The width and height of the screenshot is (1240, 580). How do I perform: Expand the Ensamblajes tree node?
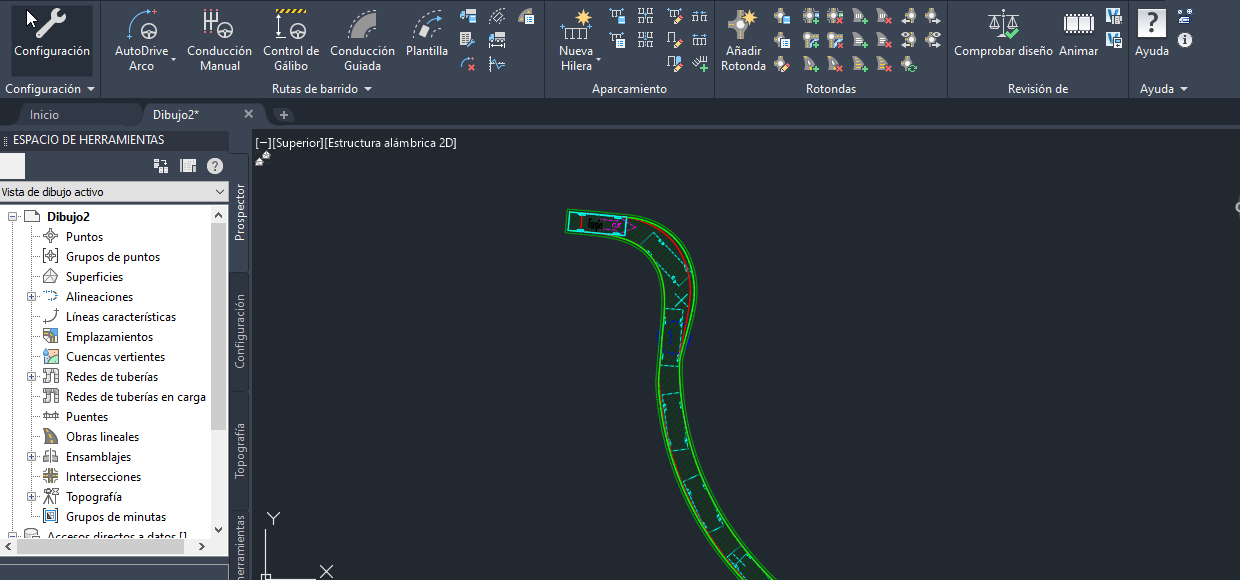[32, 457]
